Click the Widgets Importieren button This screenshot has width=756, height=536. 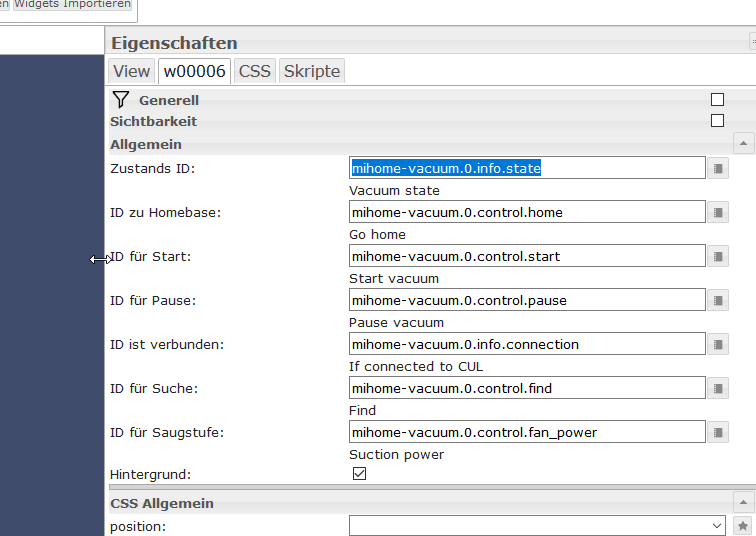tap(73, 5)
